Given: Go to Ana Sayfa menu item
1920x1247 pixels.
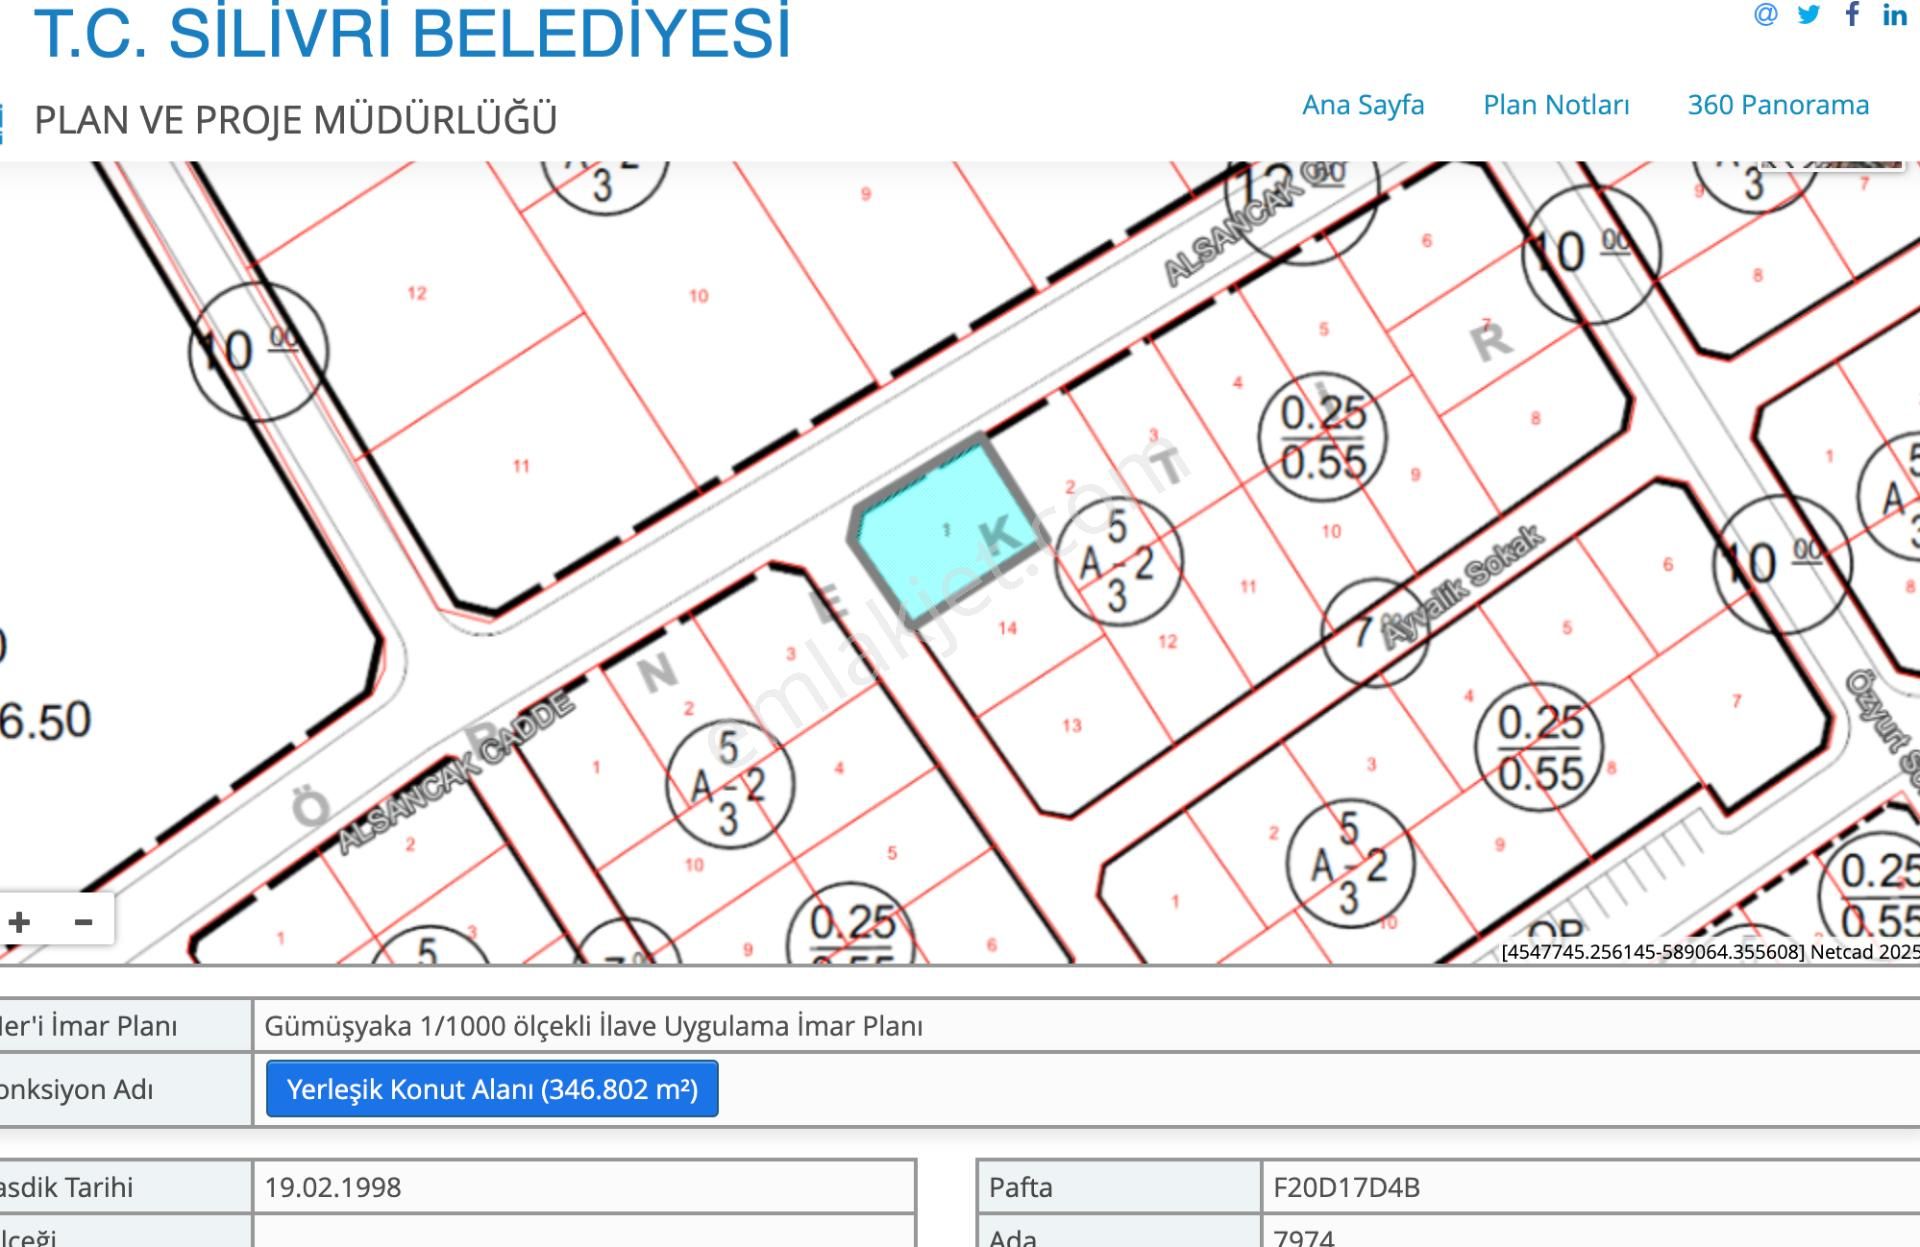Looking at the screenshot, I should (x=1363, y=105).
